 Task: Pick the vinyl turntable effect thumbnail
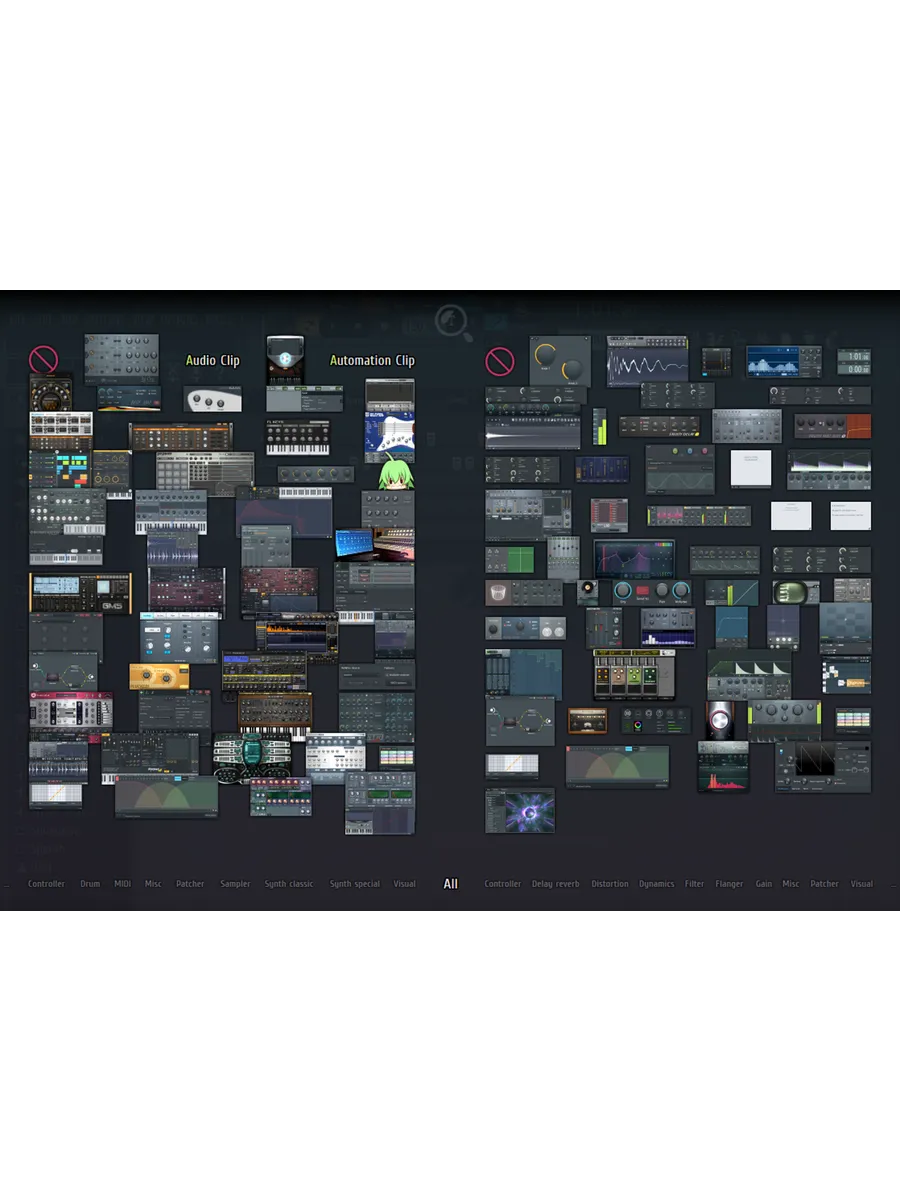587,592
